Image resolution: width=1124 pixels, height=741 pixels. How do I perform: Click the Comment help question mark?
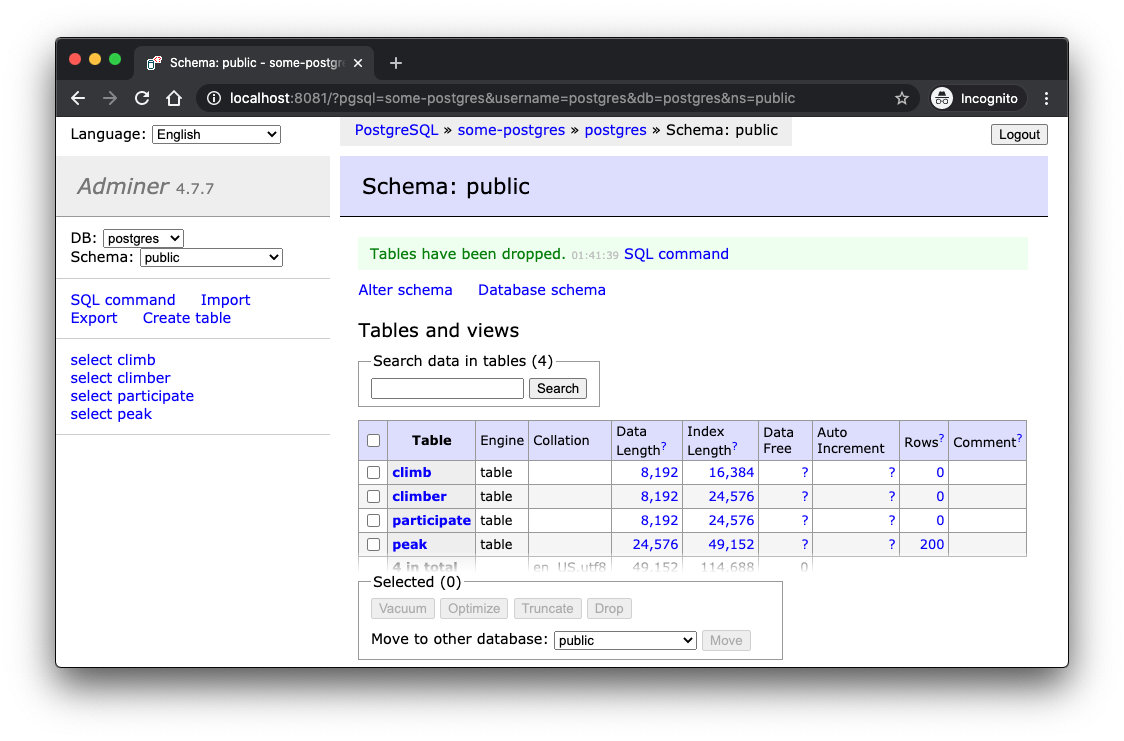coord(1019,438)
